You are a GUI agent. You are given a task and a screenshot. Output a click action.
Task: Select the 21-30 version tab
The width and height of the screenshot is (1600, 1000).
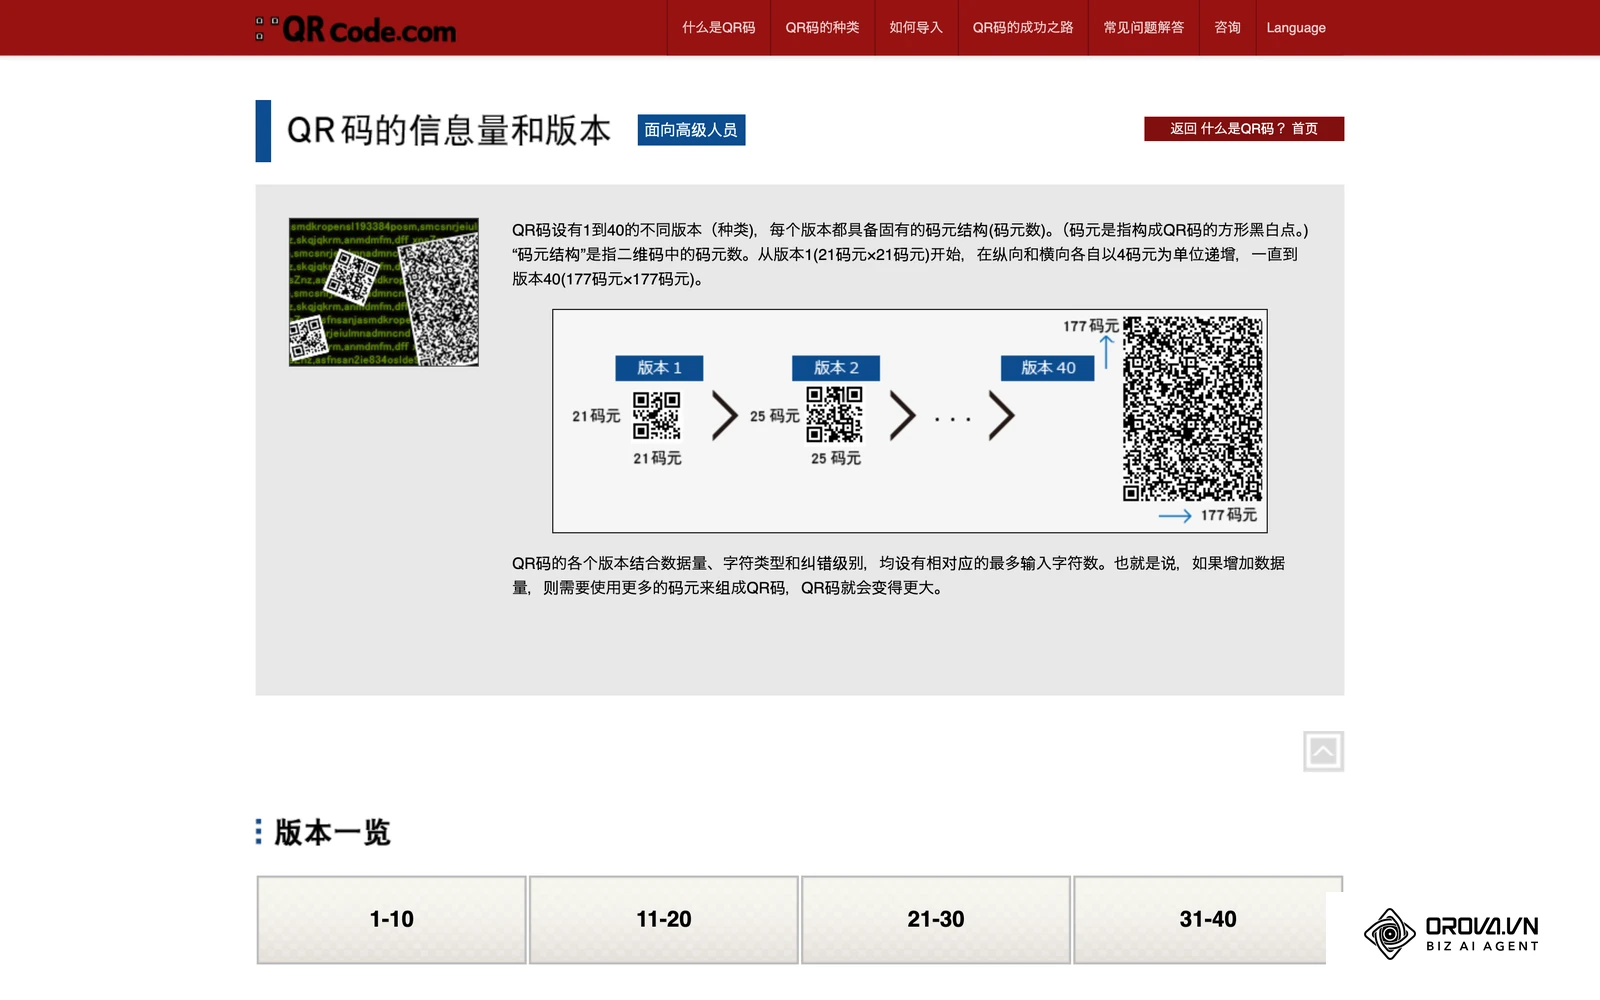coord(936,920)
